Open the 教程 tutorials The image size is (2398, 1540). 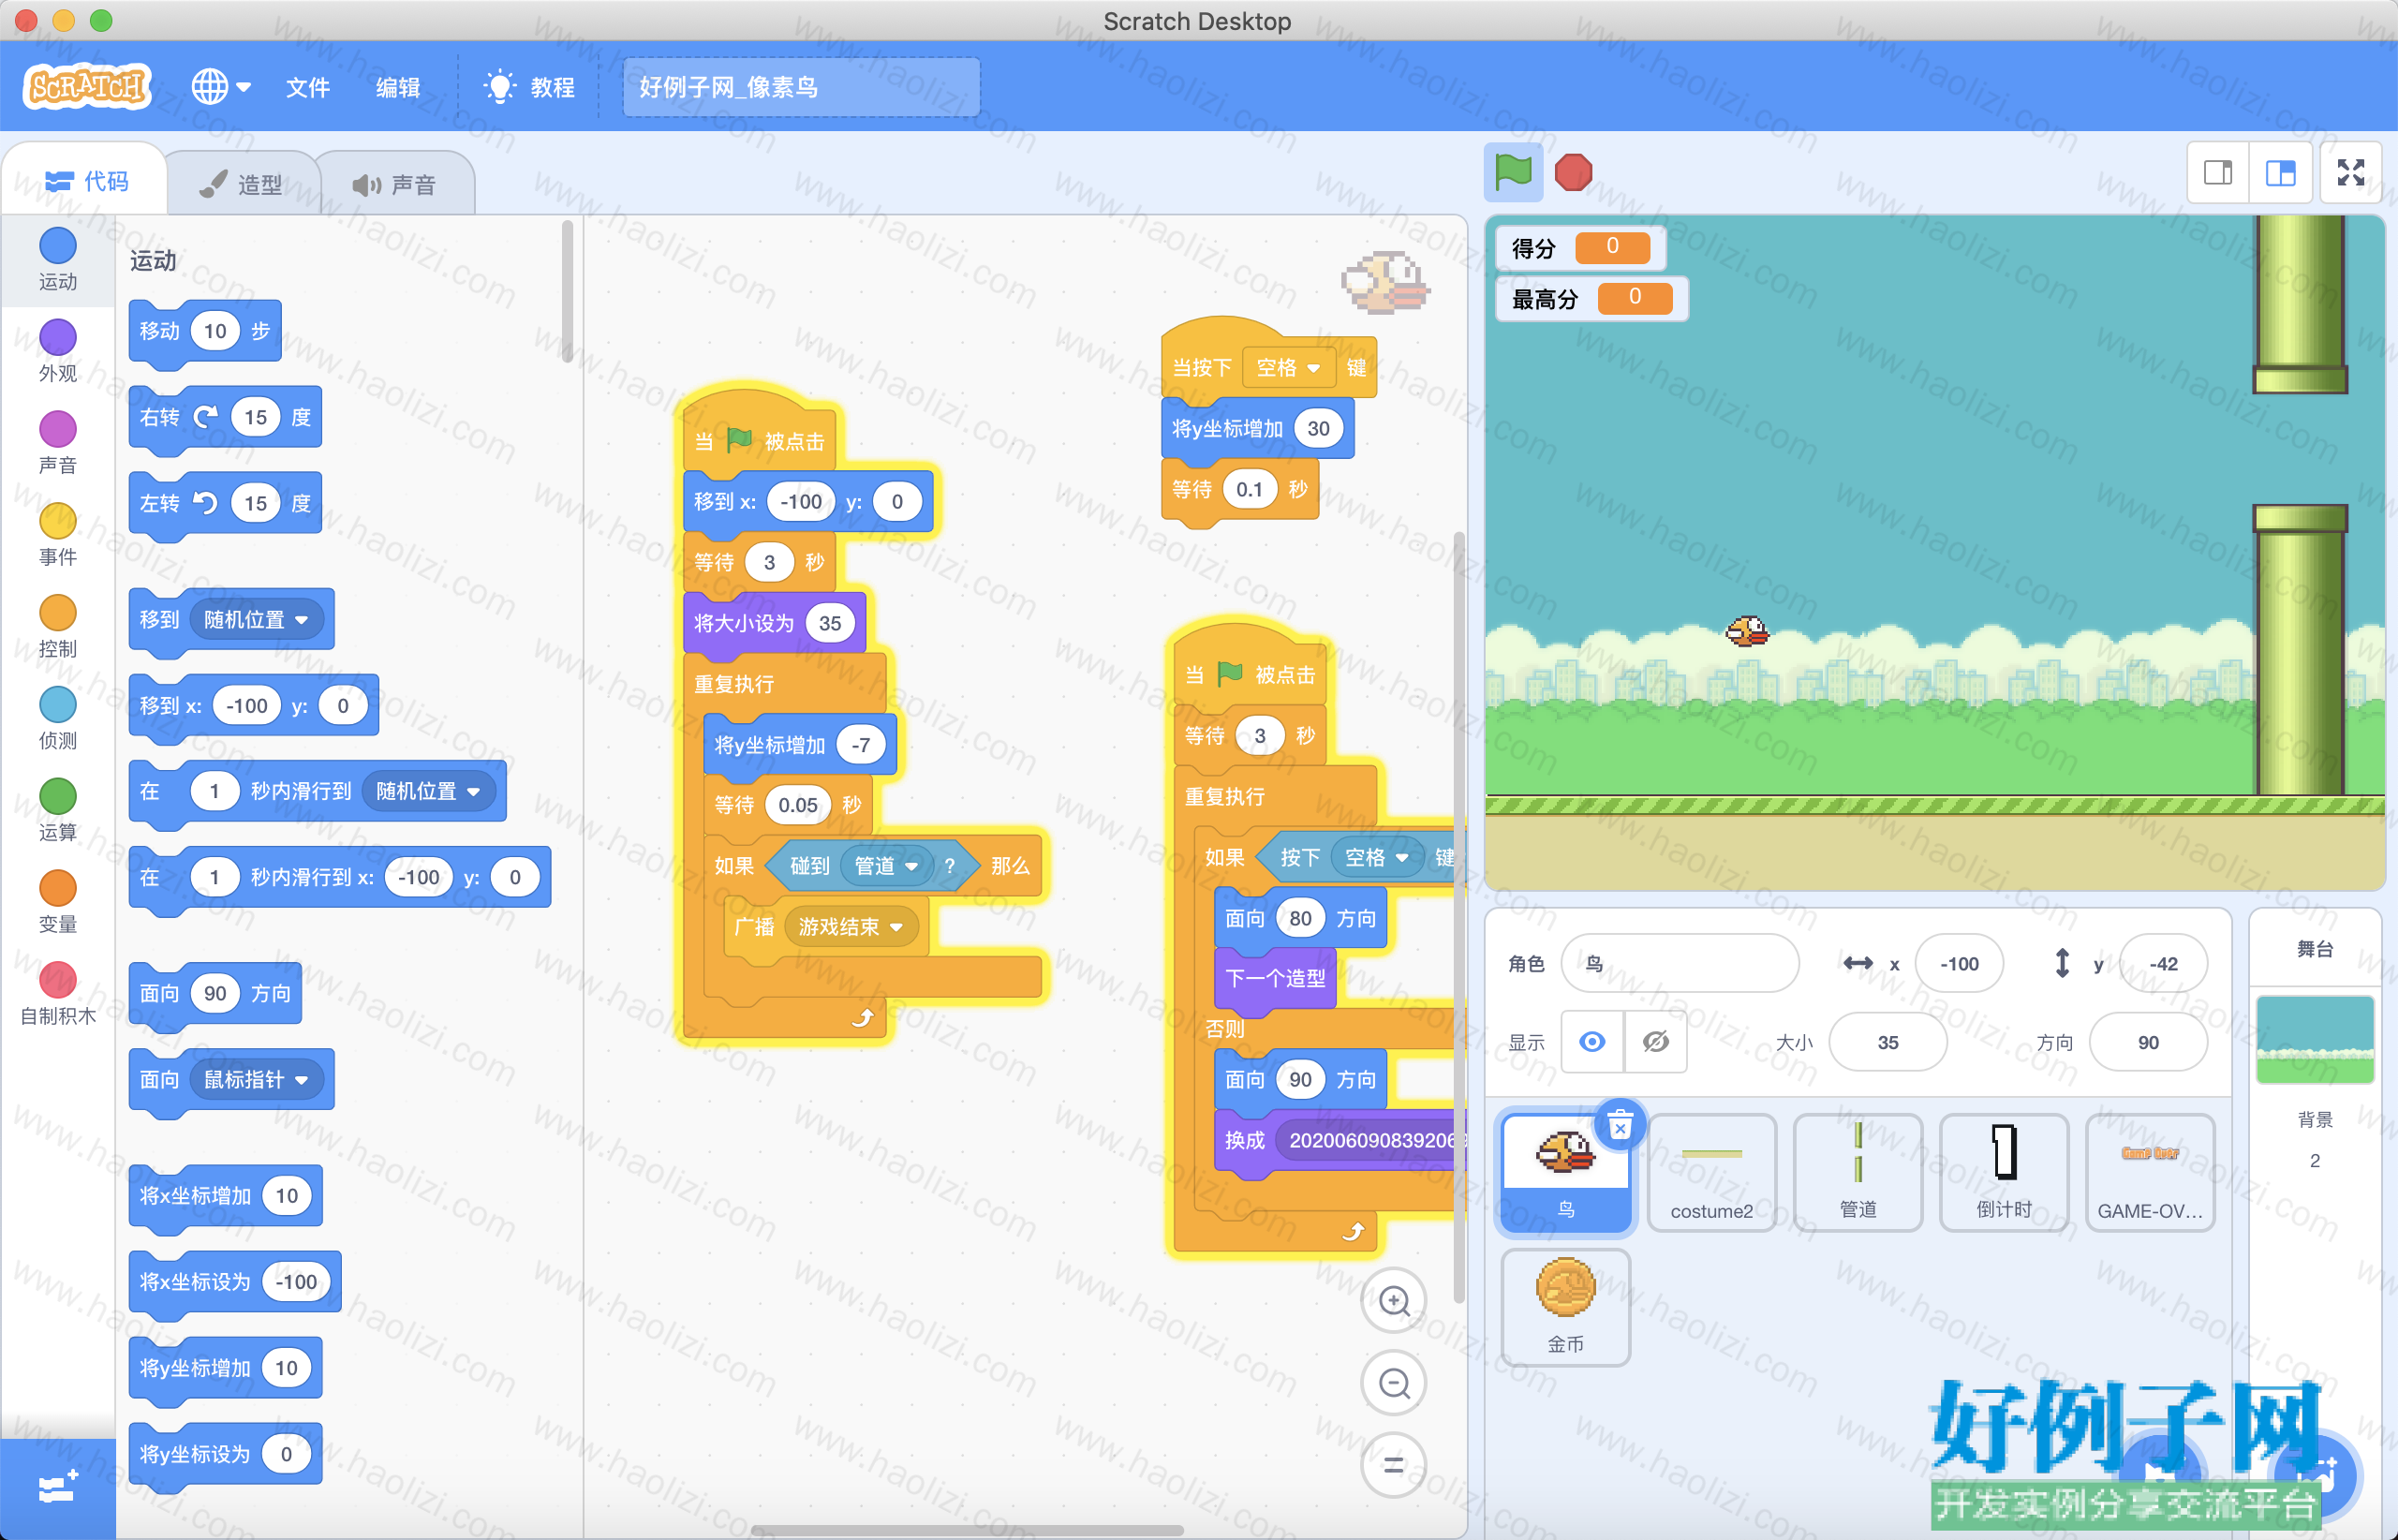coord(529,87)
